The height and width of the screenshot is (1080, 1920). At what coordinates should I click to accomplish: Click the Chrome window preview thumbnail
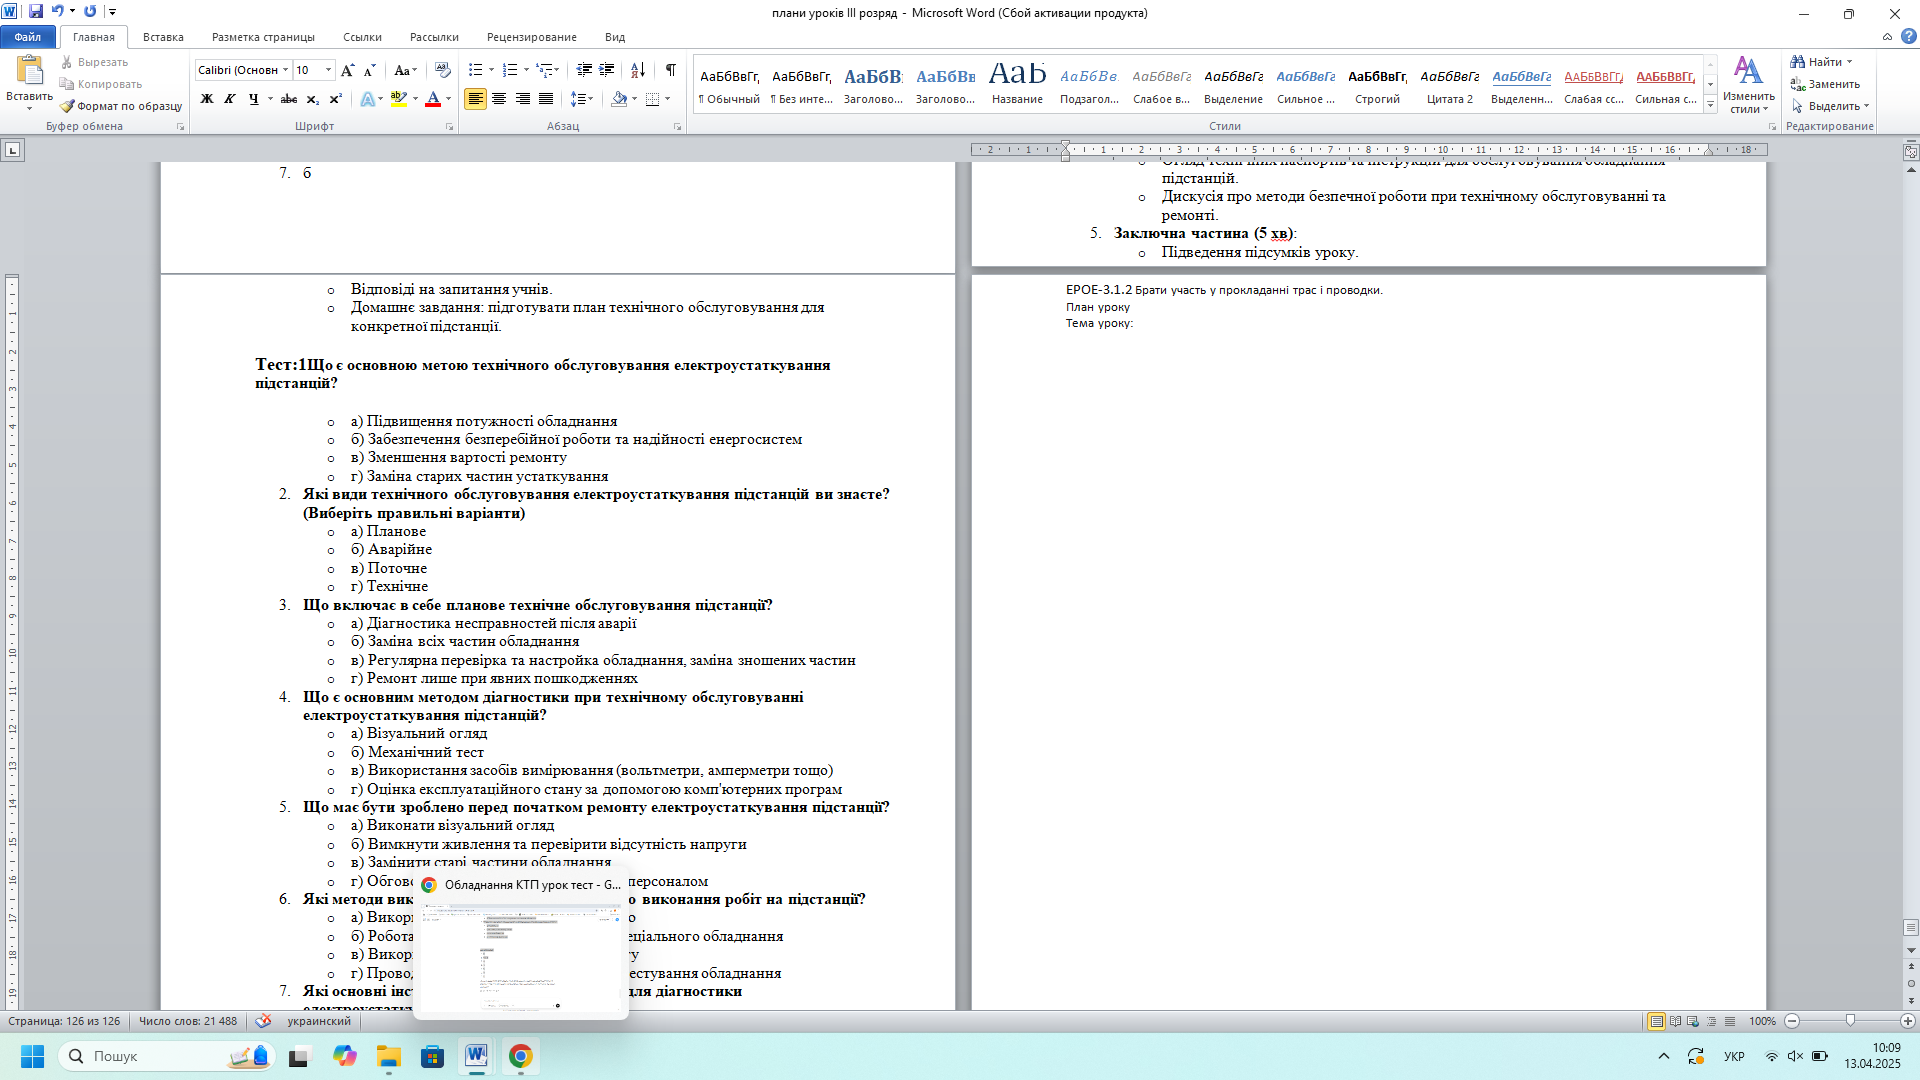click(520, 960)
